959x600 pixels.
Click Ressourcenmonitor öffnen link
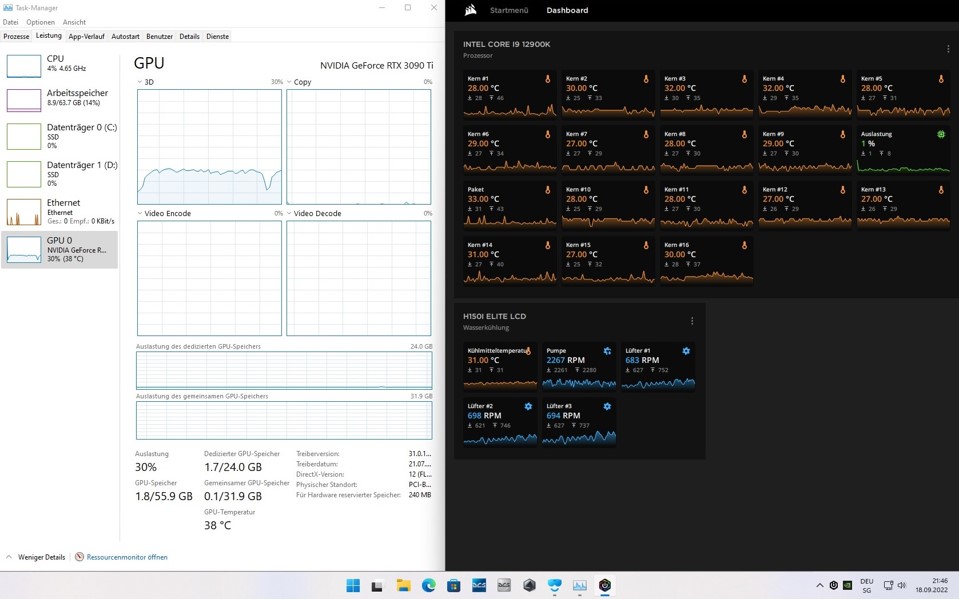tap(127, 557)
